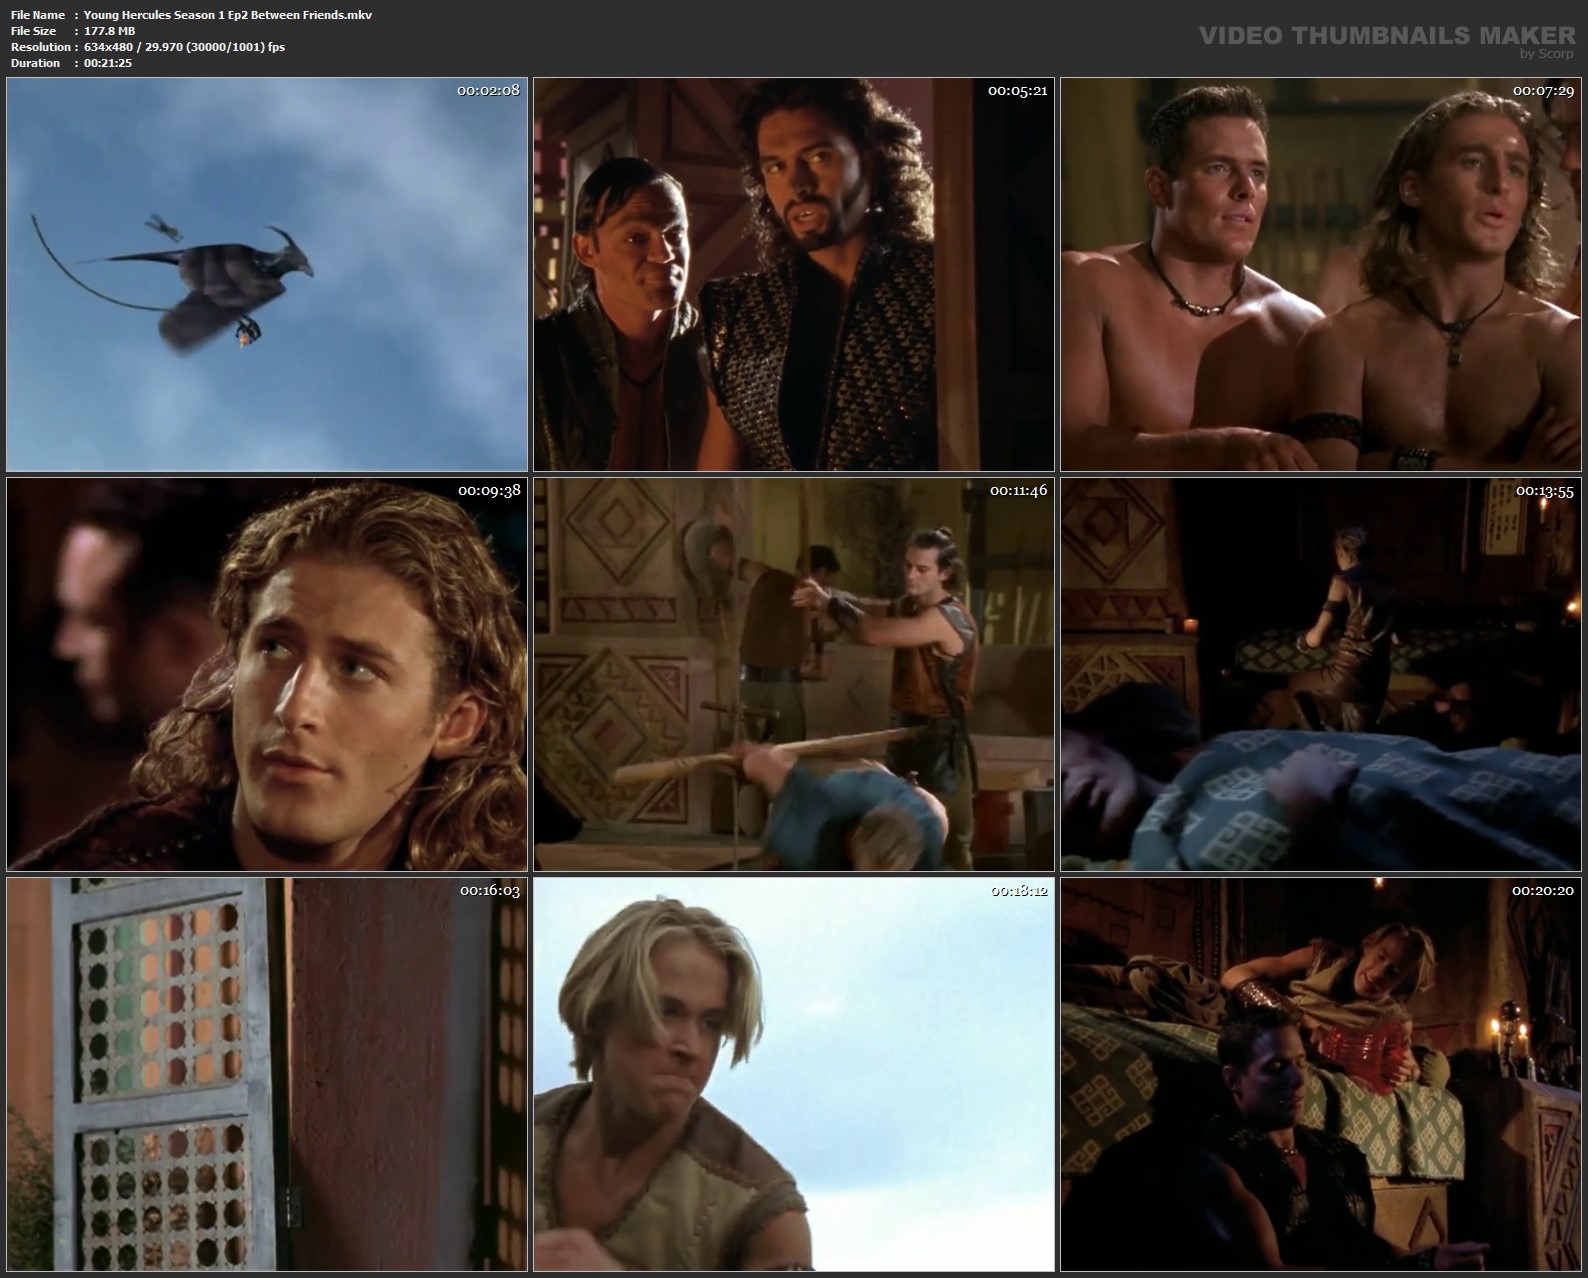Click the file name text "Young Hercules Season 1 Ep2 Between Friends.mkv"
This screenshot has height=1278, width=1588.
pos(228,15)
